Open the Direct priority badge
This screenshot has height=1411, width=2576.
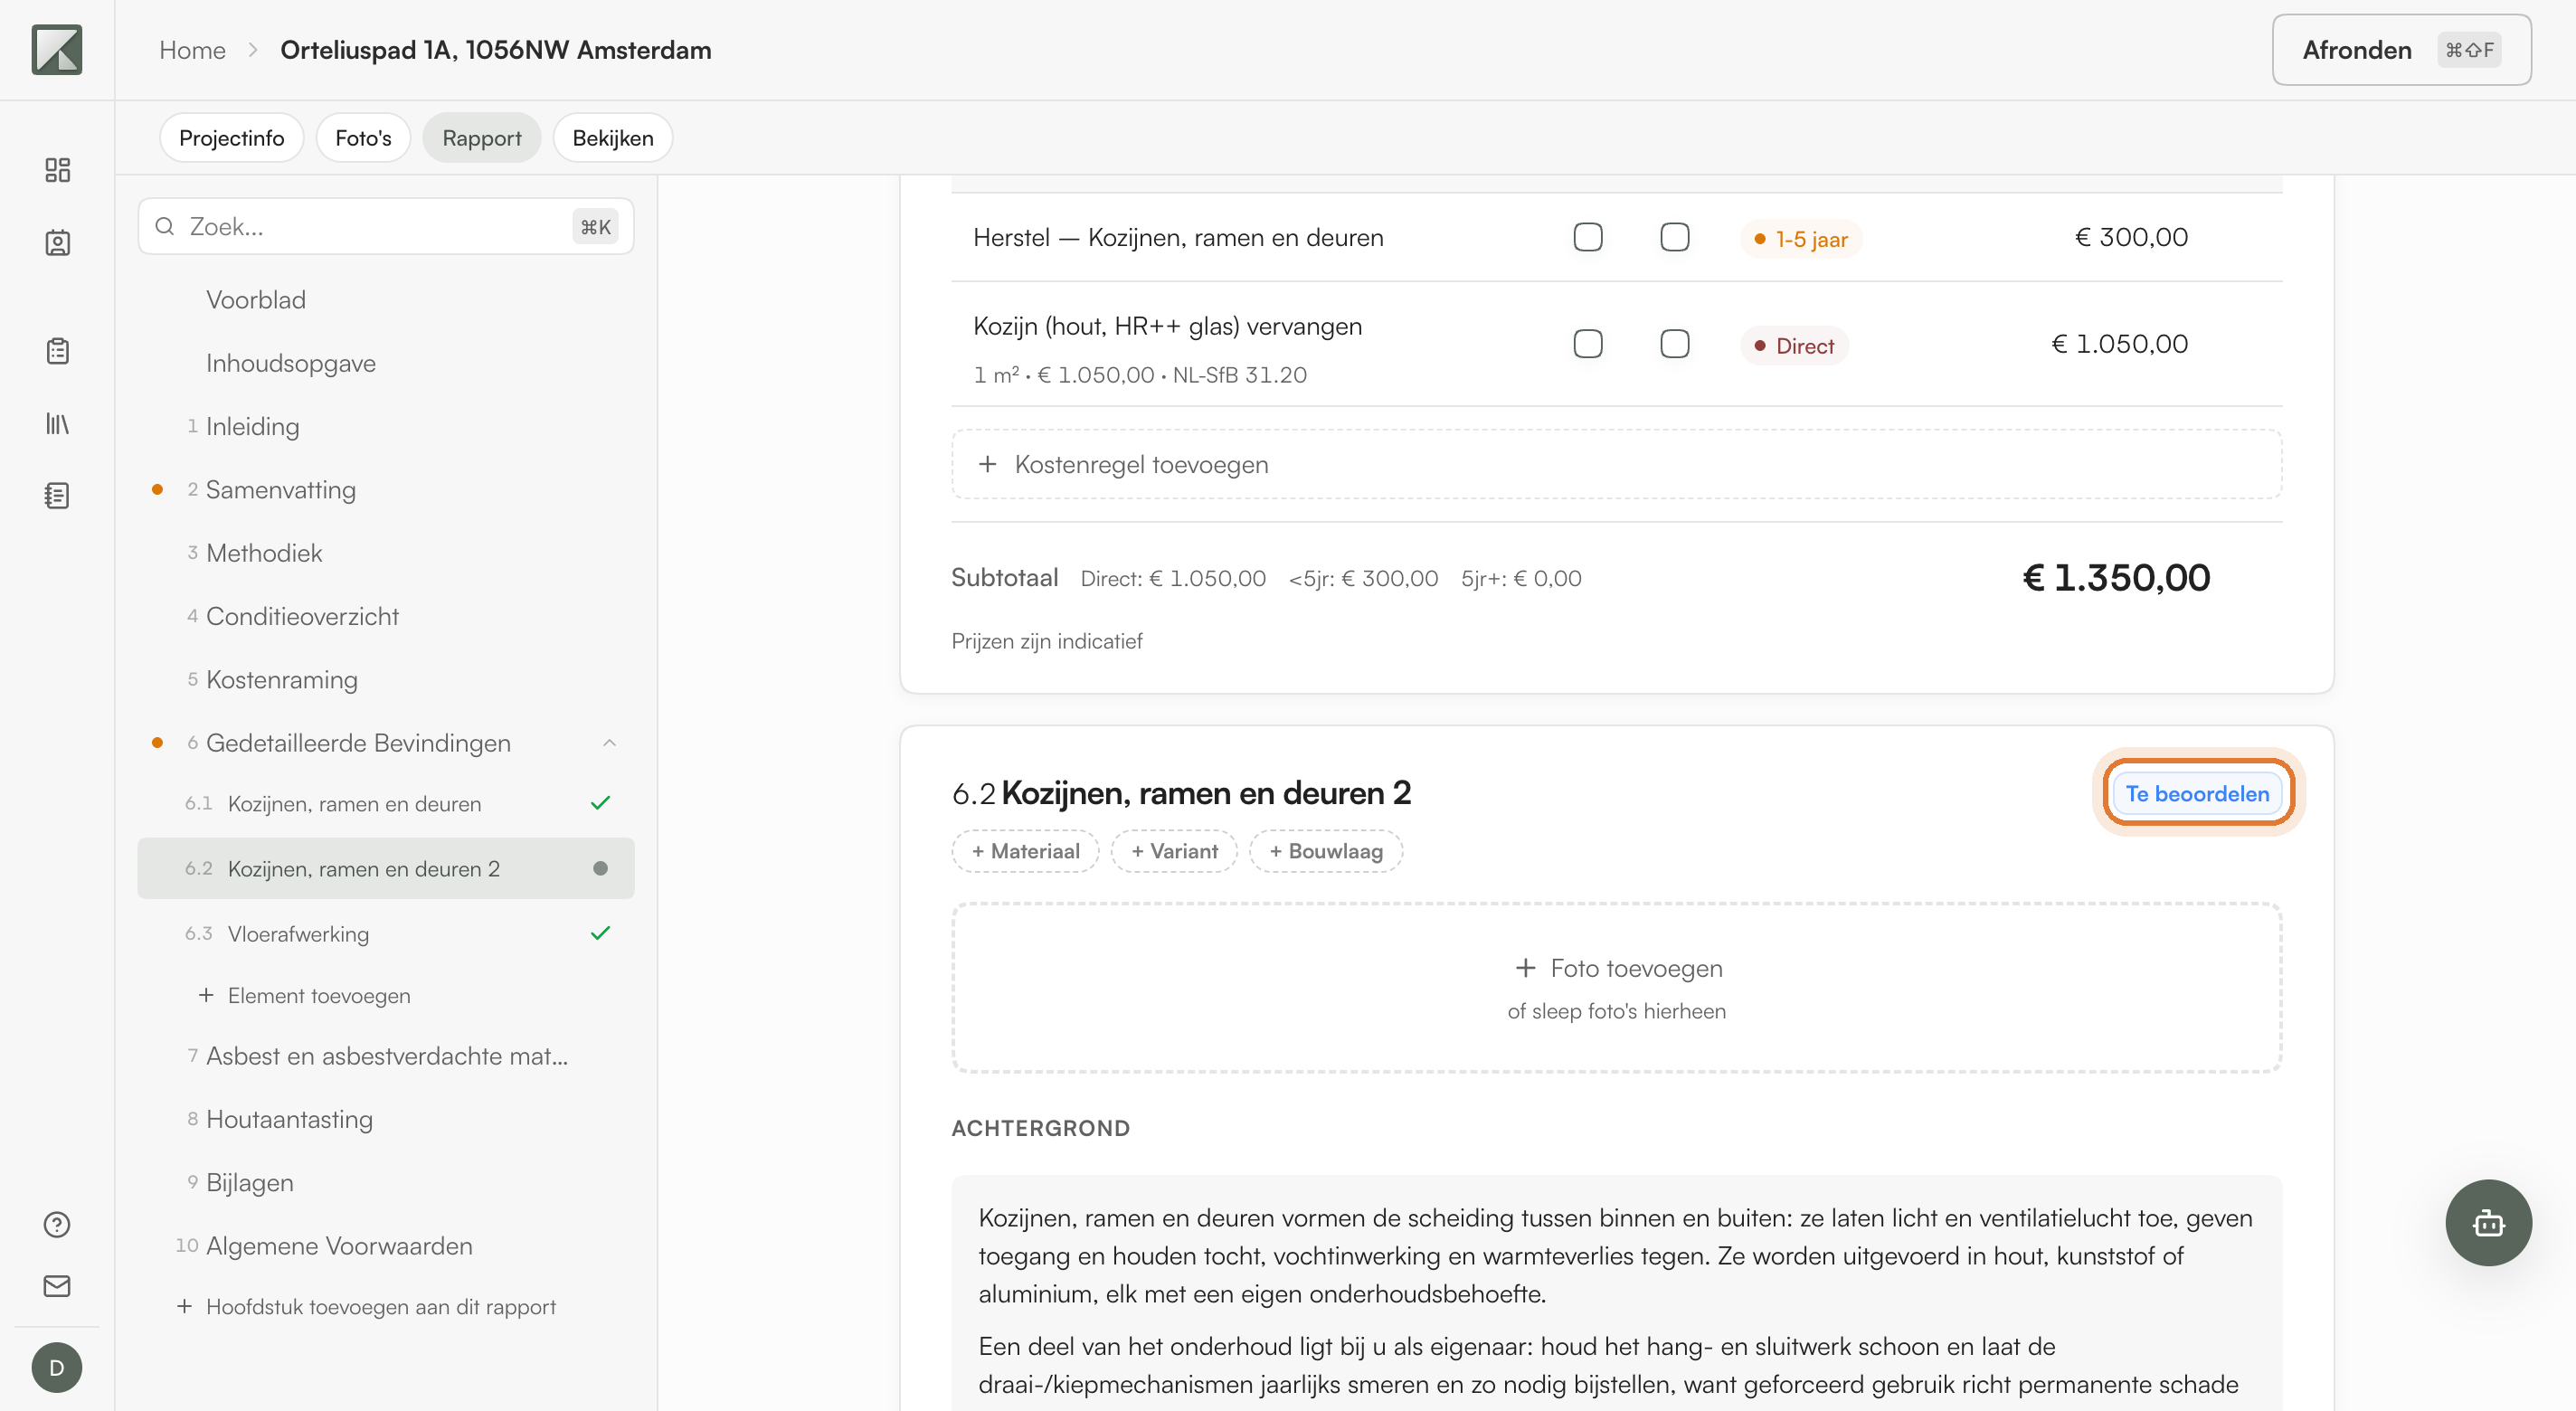pos(1794,346)
